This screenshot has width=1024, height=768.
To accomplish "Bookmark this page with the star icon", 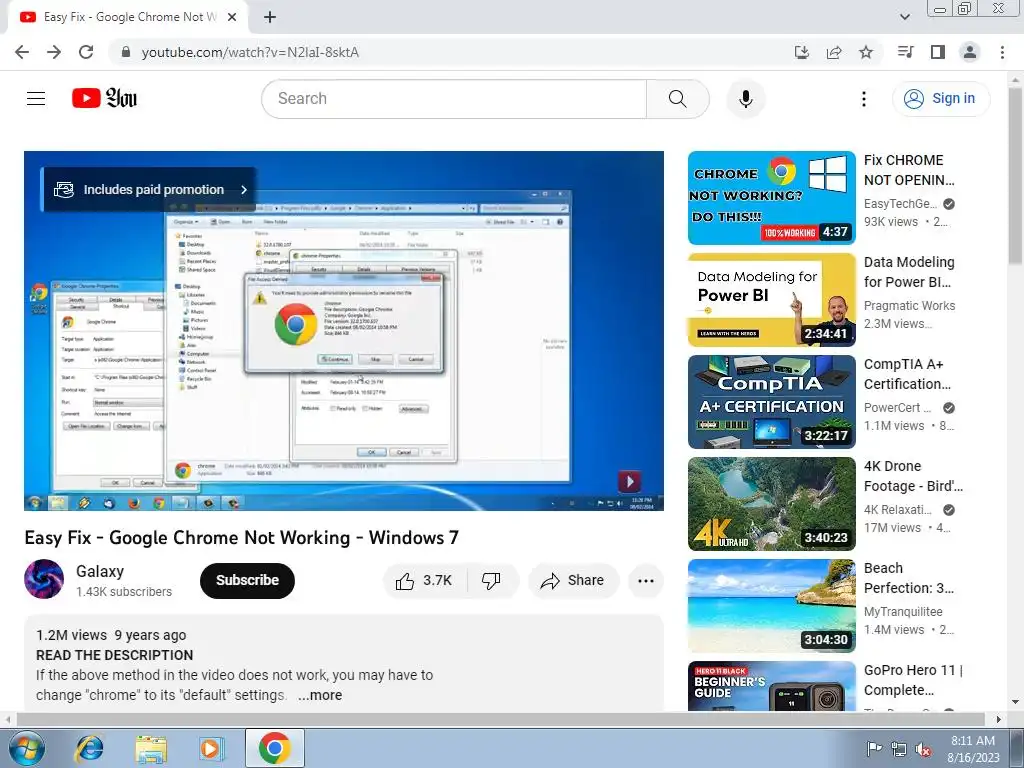I will coord(866,52).
